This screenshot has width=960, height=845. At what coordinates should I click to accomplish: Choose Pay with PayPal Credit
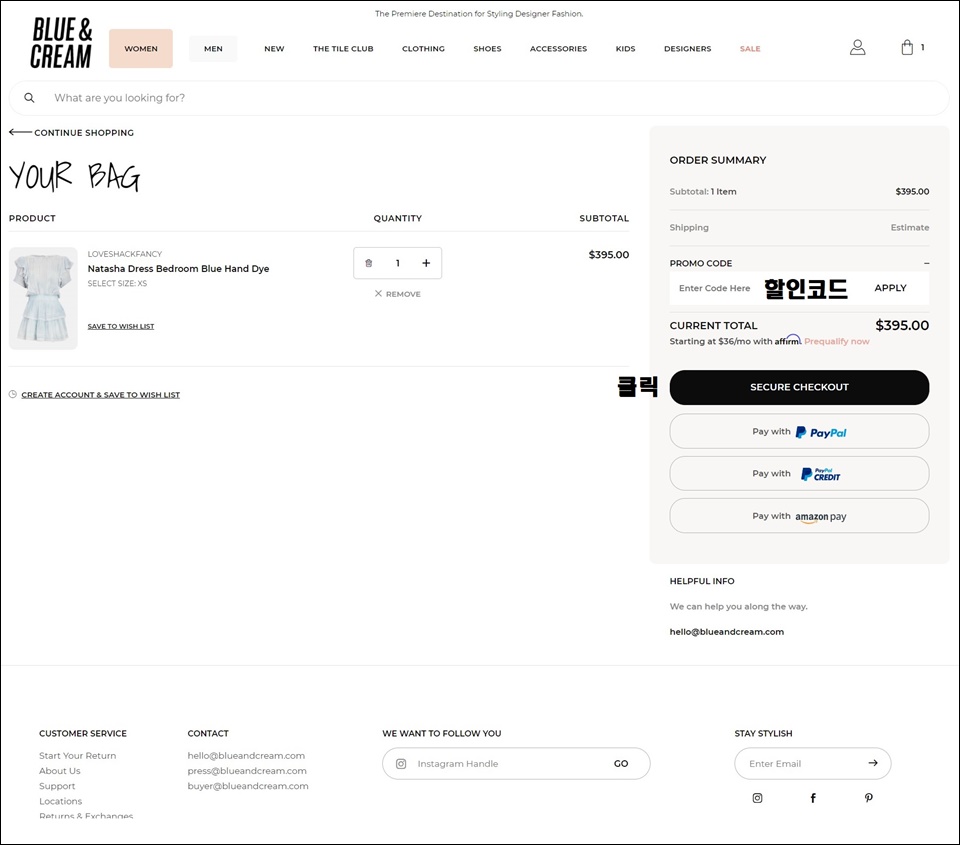coord(799,473)
